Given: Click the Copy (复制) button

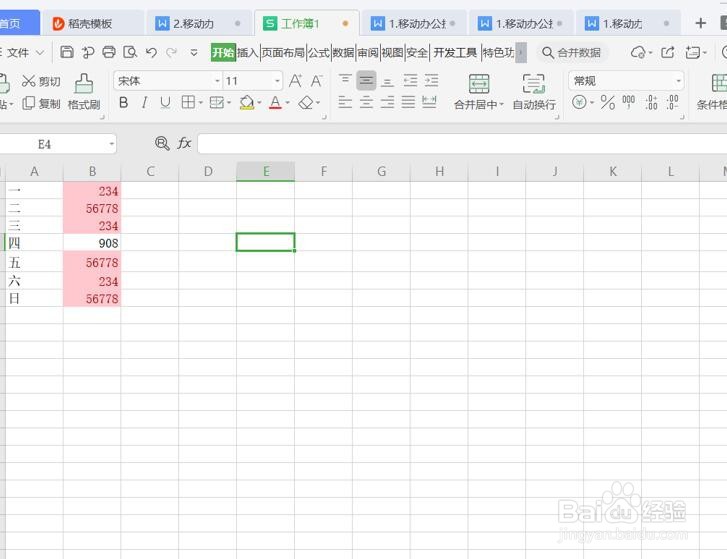Looking at the screenshot, I should click(42, 103).
